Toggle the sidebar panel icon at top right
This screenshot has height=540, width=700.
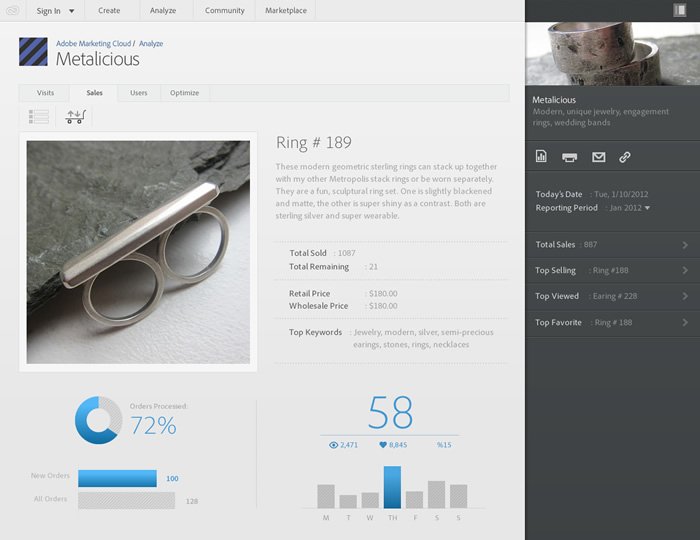(x=680, y=10)
